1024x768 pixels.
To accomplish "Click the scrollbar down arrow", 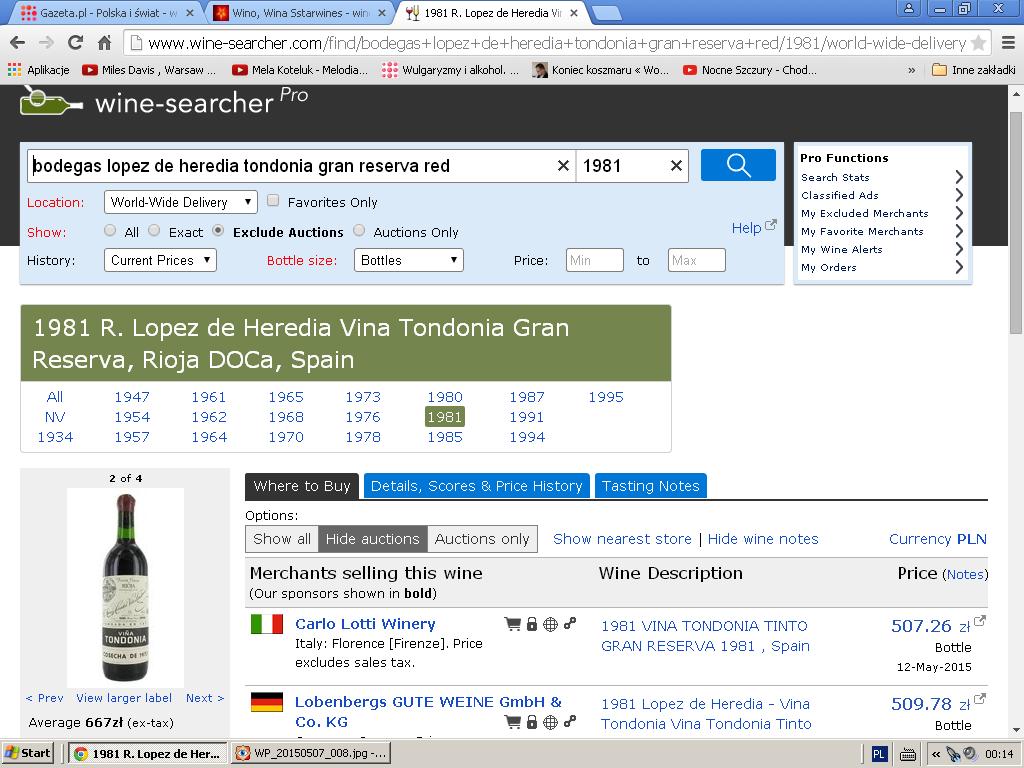I will 1016,730.
